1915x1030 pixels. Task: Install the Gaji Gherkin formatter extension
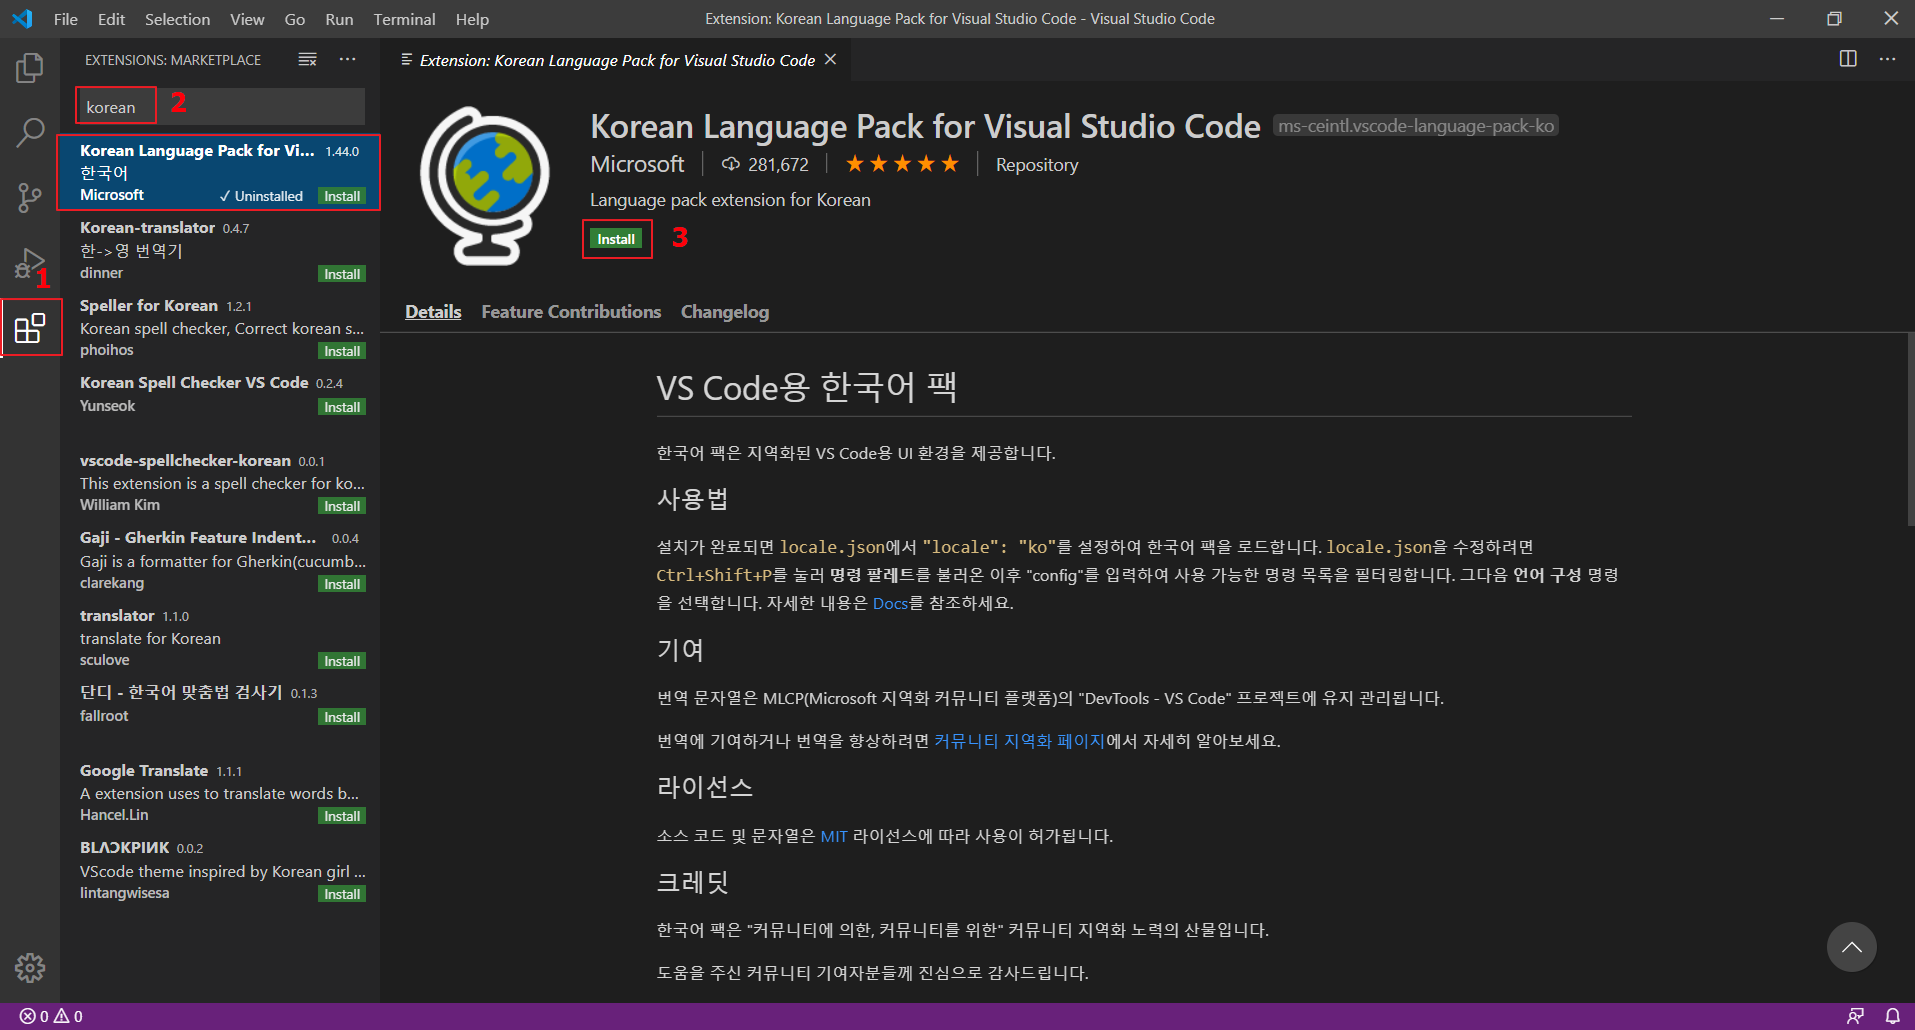342,584
